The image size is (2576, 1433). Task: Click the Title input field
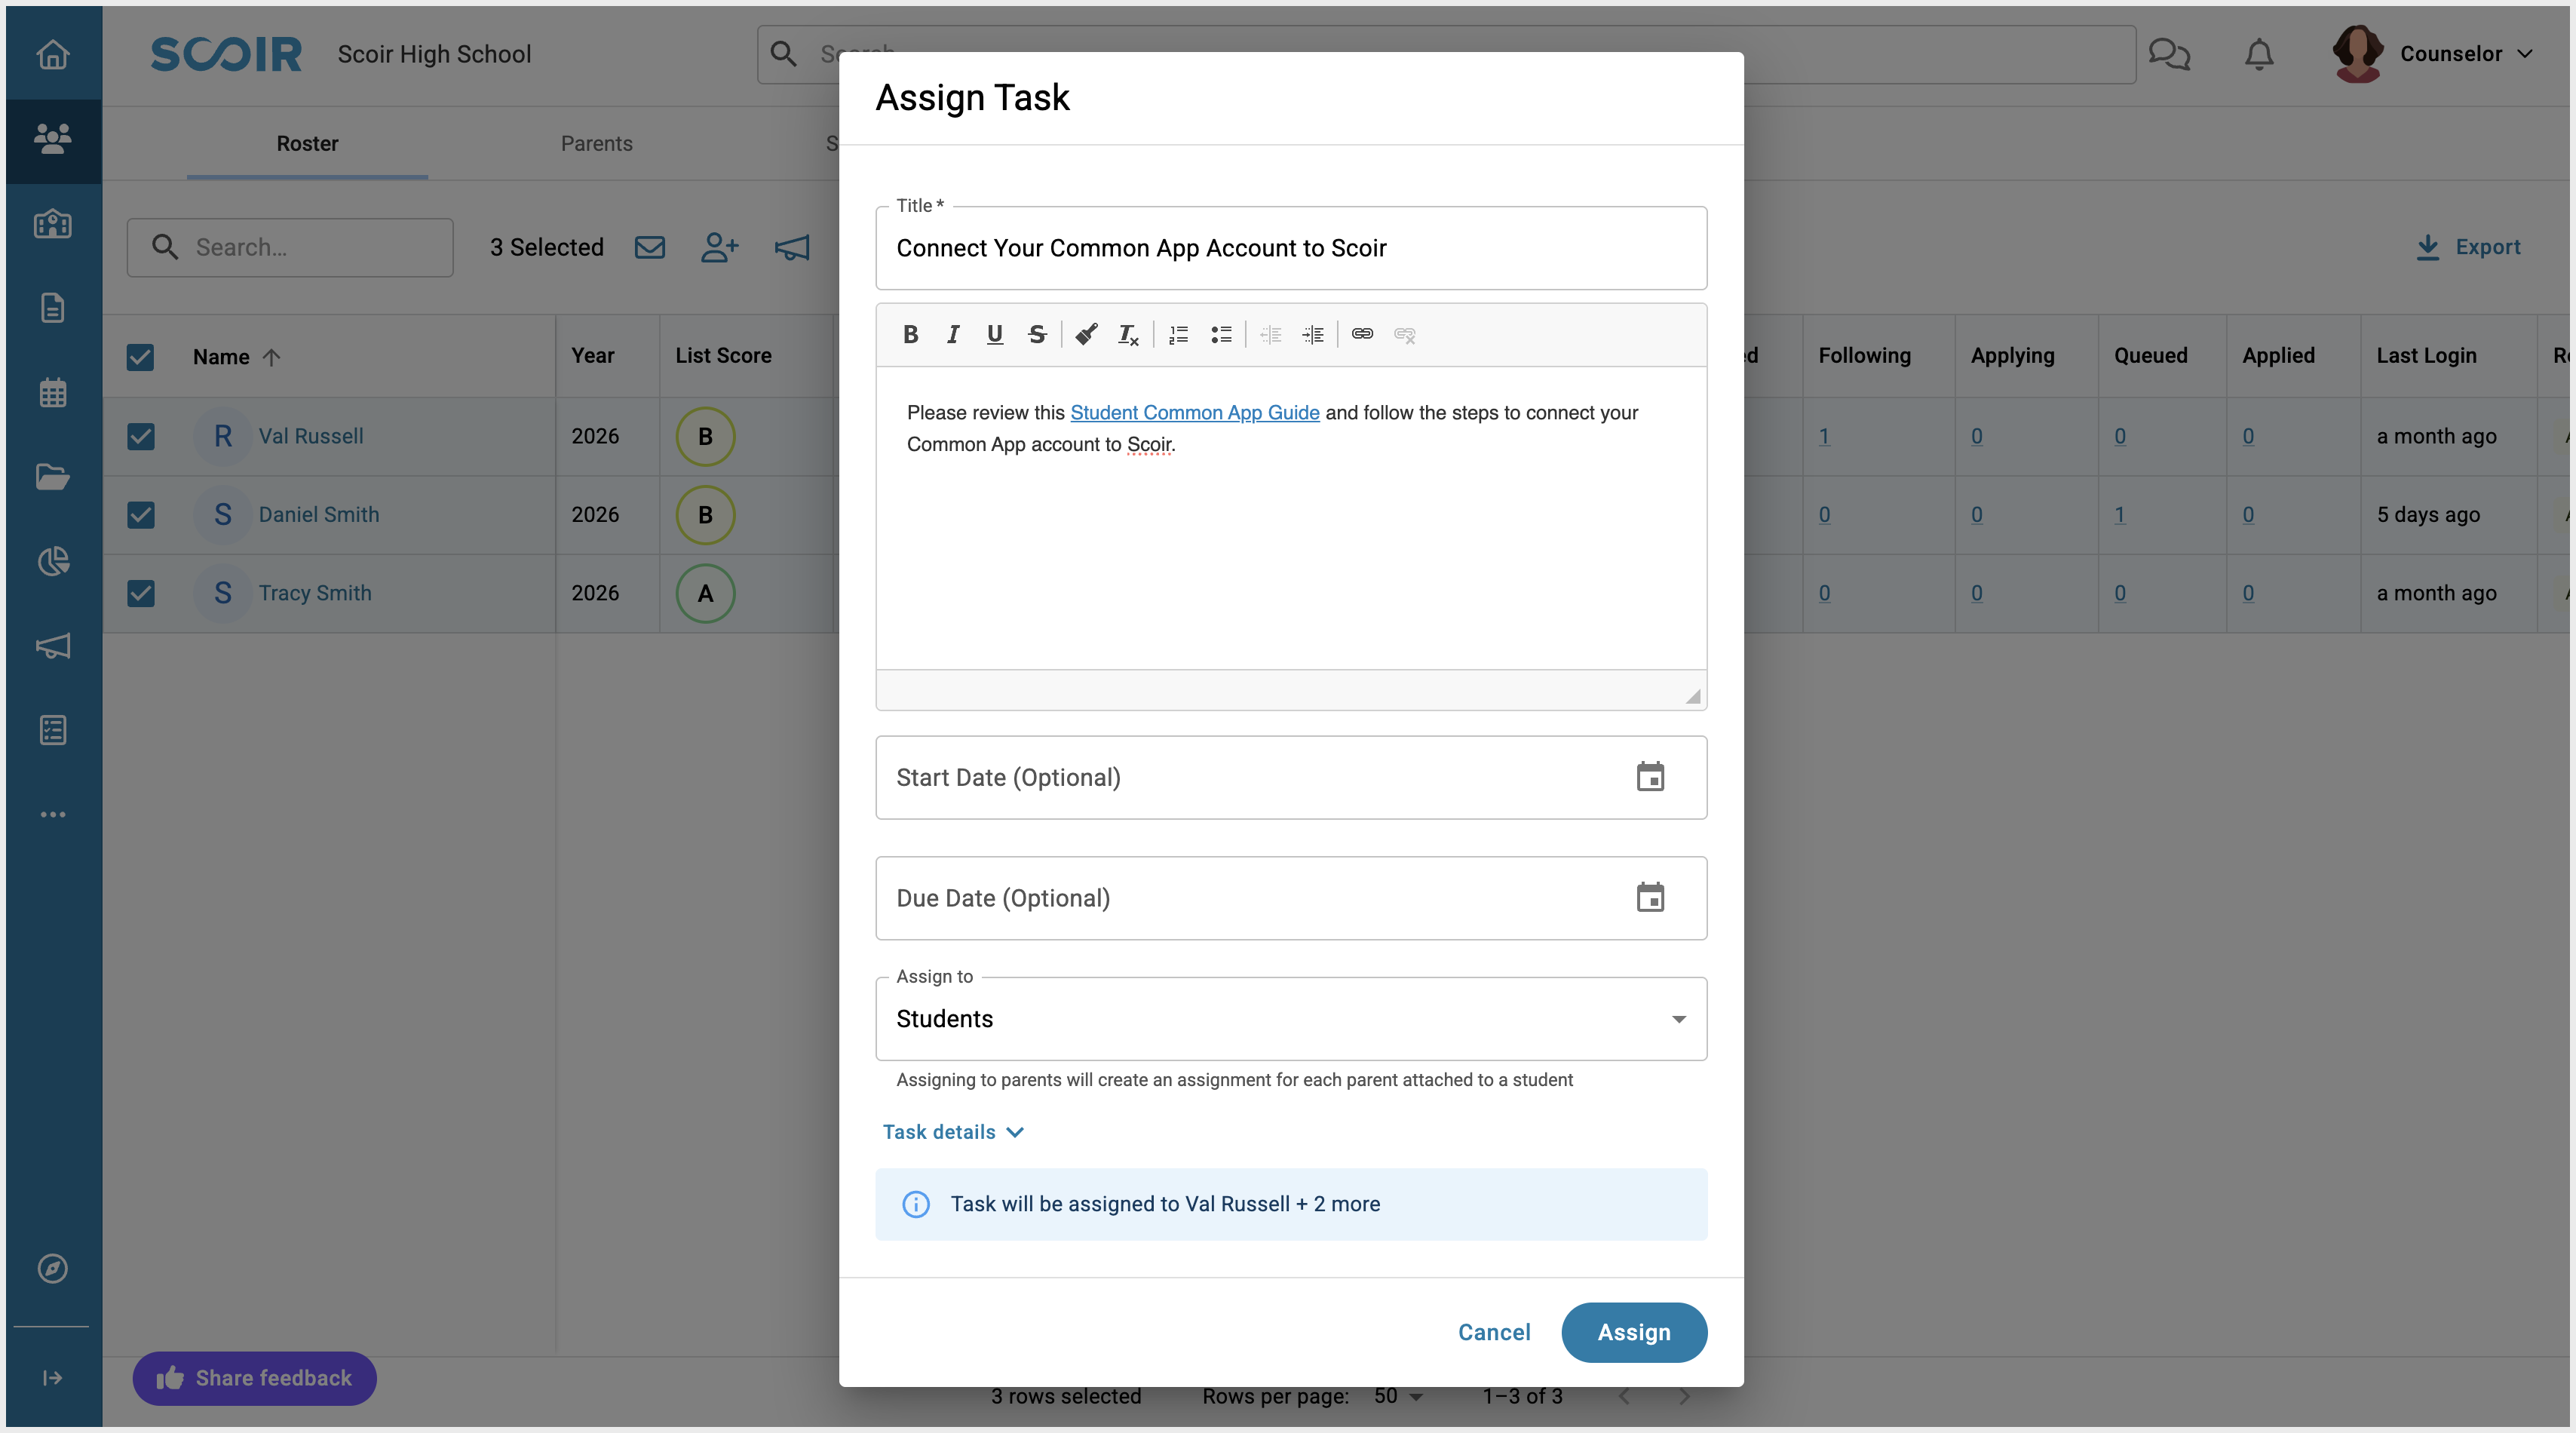pyautogui.click(x=1291, y=248)
